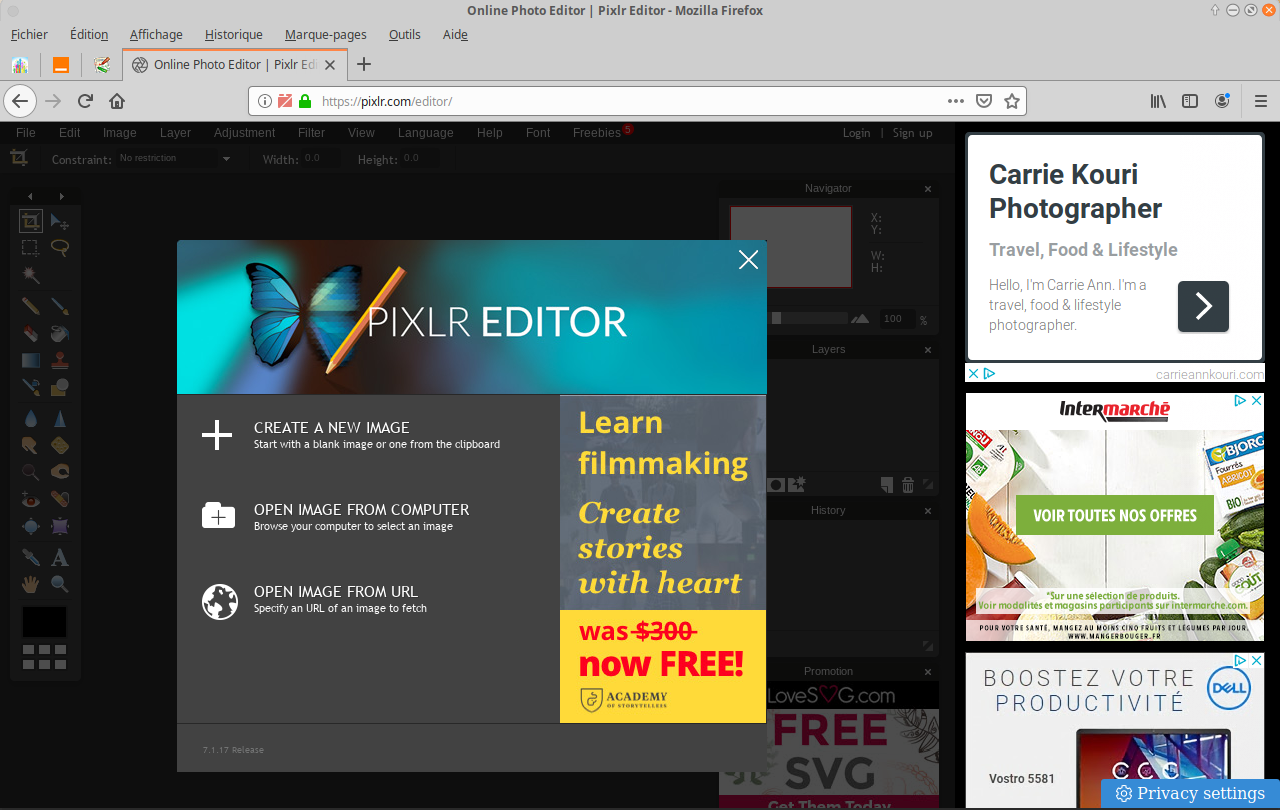Image resolution: width=1280 pixels, height=810 pixels.
Task: Close the Navigator panel
Action: (928, 189)
